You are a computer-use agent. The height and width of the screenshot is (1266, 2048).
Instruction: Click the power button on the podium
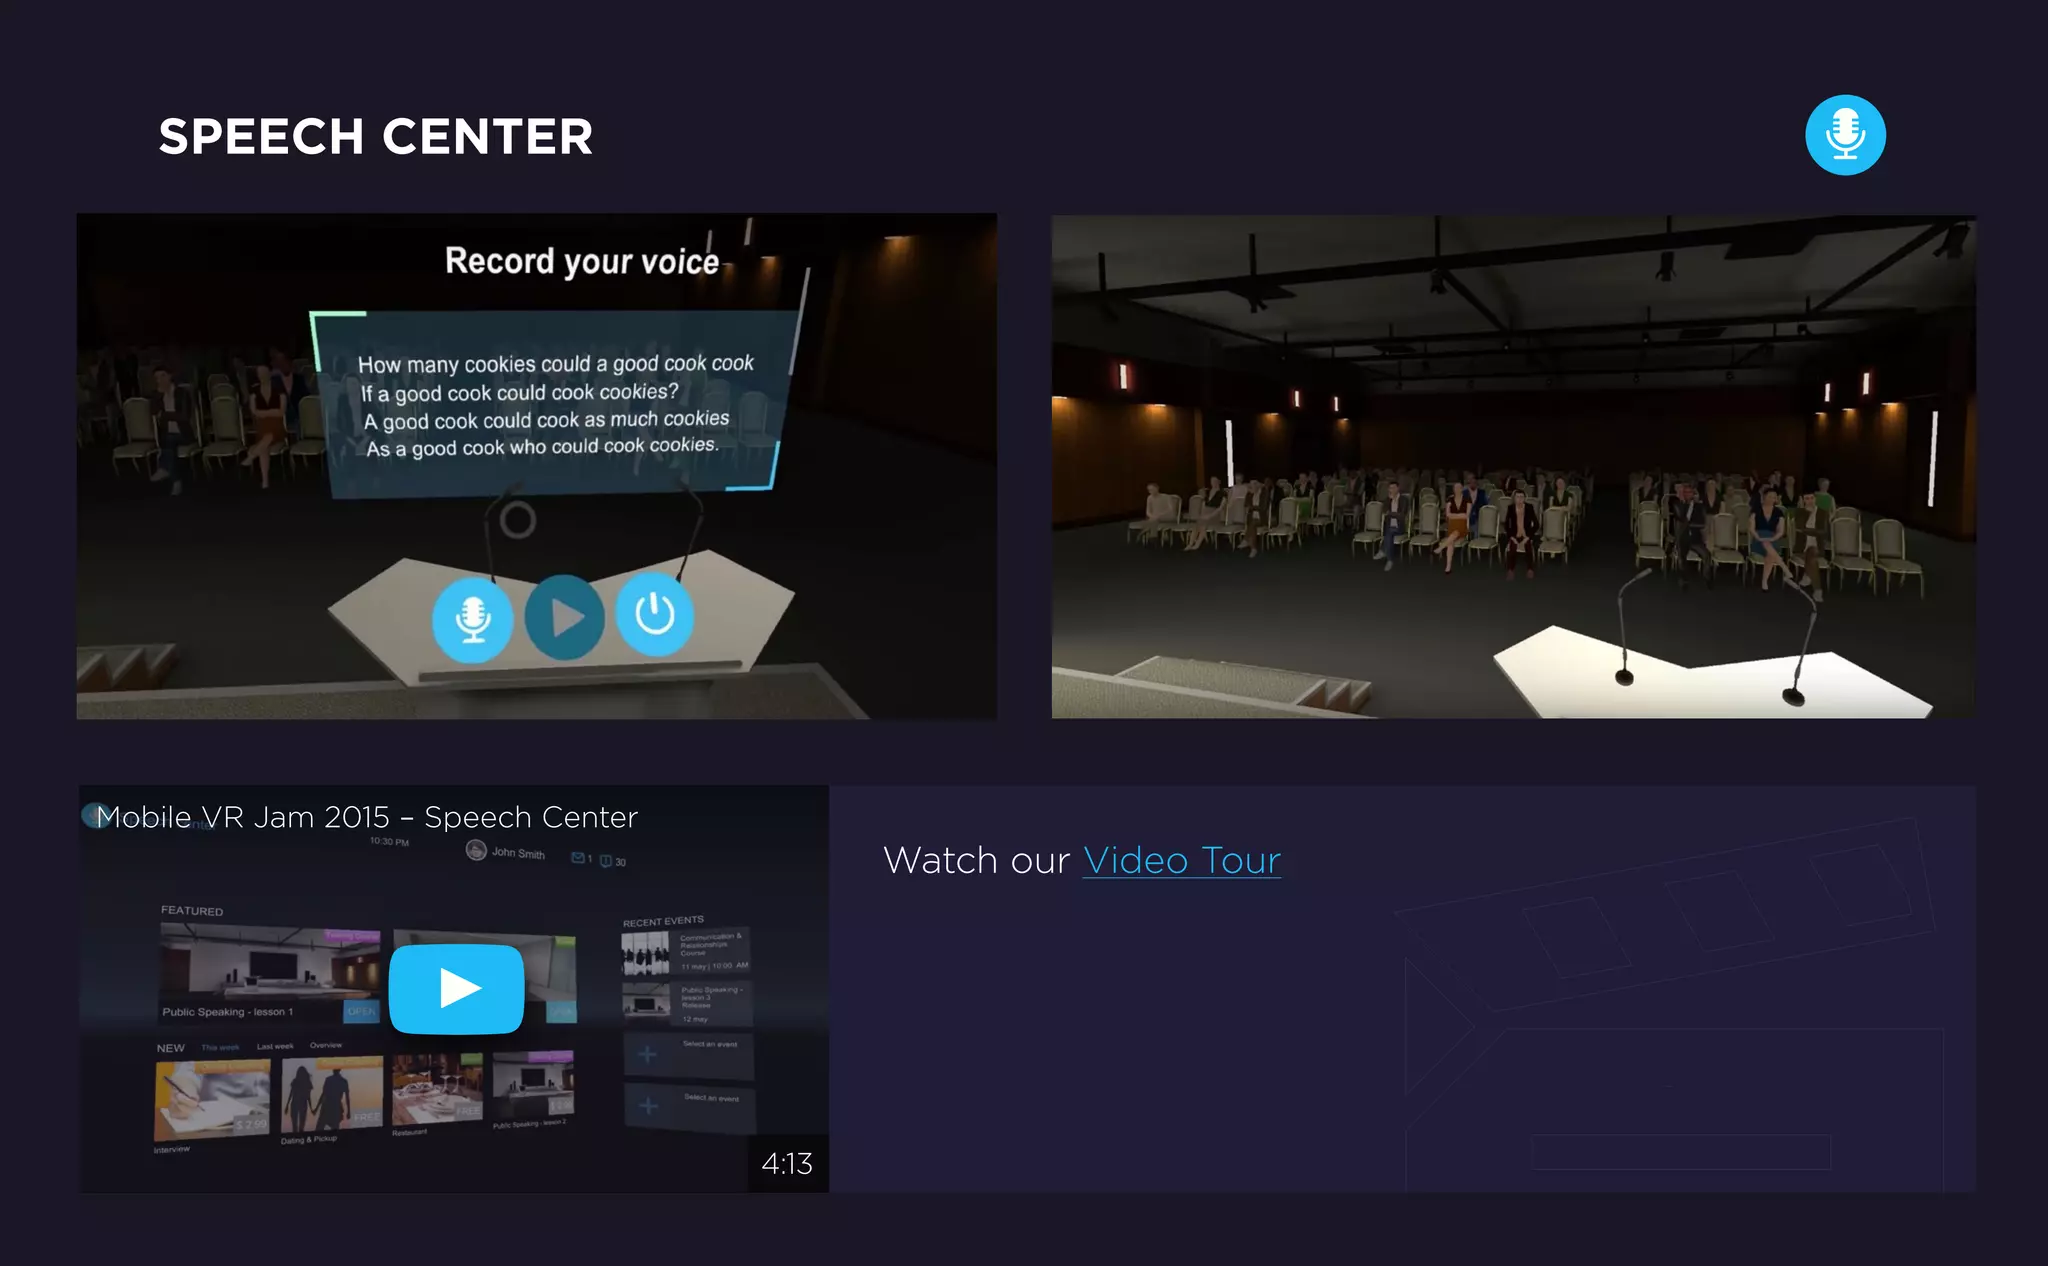[x=655, y=614]
